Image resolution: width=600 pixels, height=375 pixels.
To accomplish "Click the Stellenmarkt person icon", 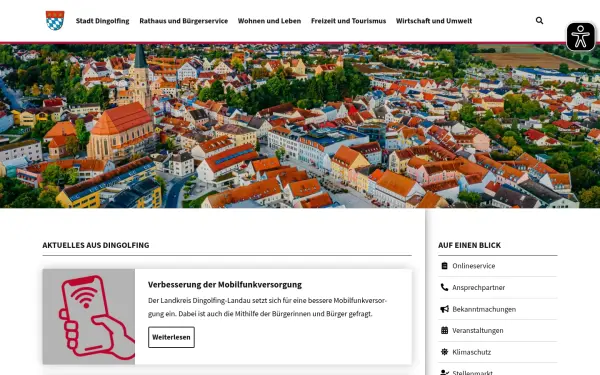I will click(444, 372).
